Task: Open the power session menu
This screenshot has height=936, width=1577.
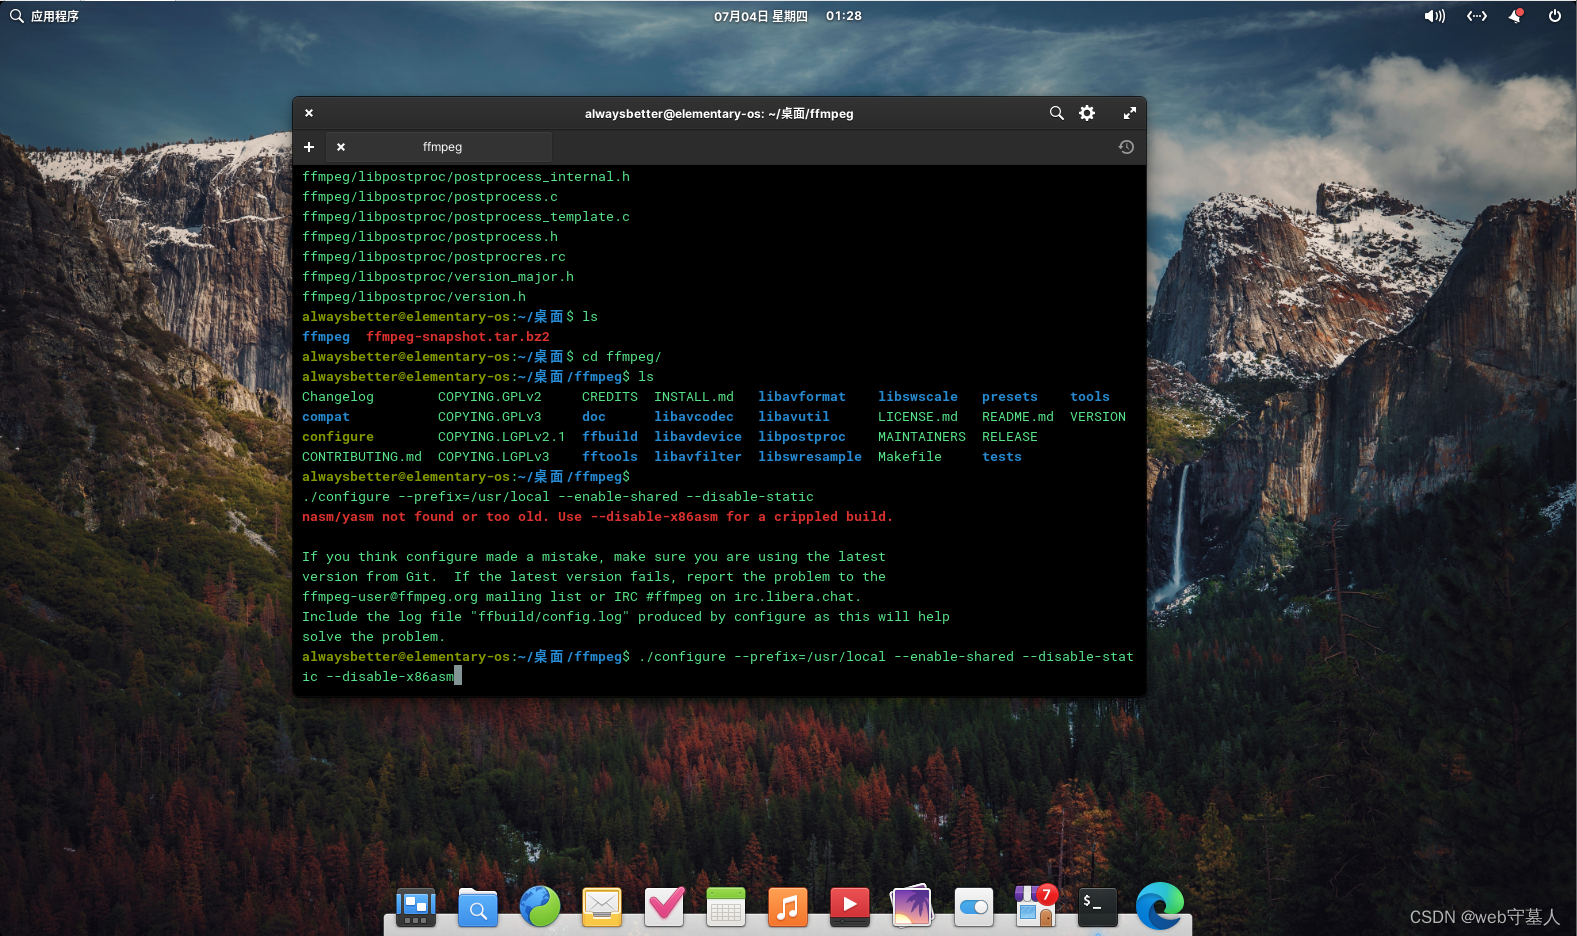Action: pos(1555,16)
